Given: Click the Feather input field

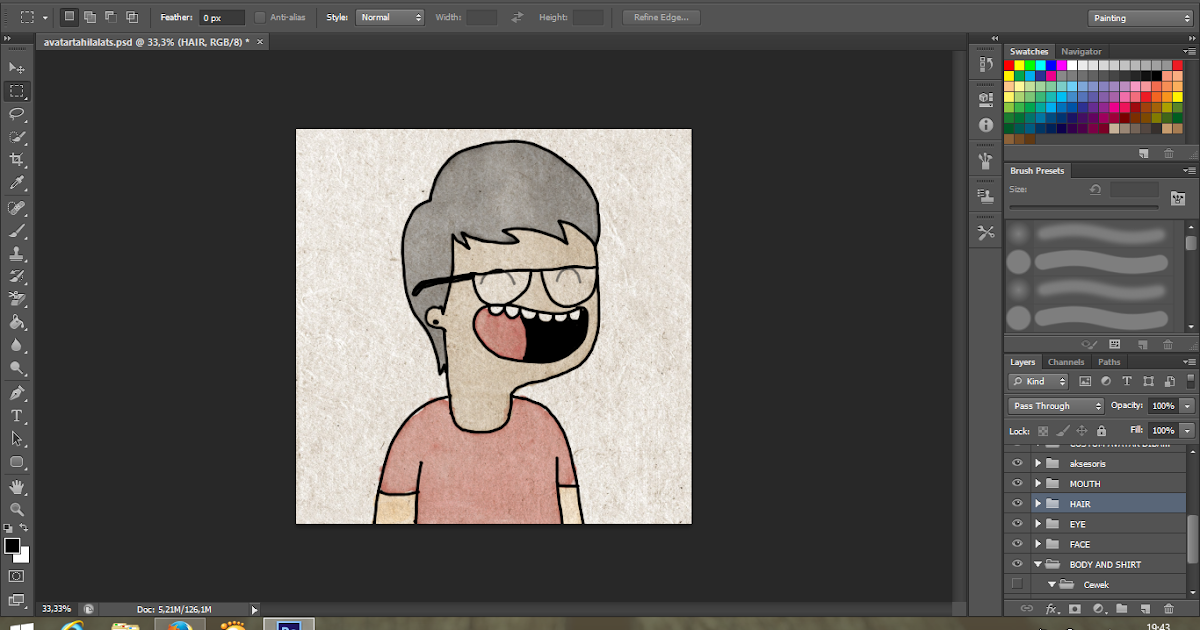Looking at the screenshot, I should coord(221,17).
